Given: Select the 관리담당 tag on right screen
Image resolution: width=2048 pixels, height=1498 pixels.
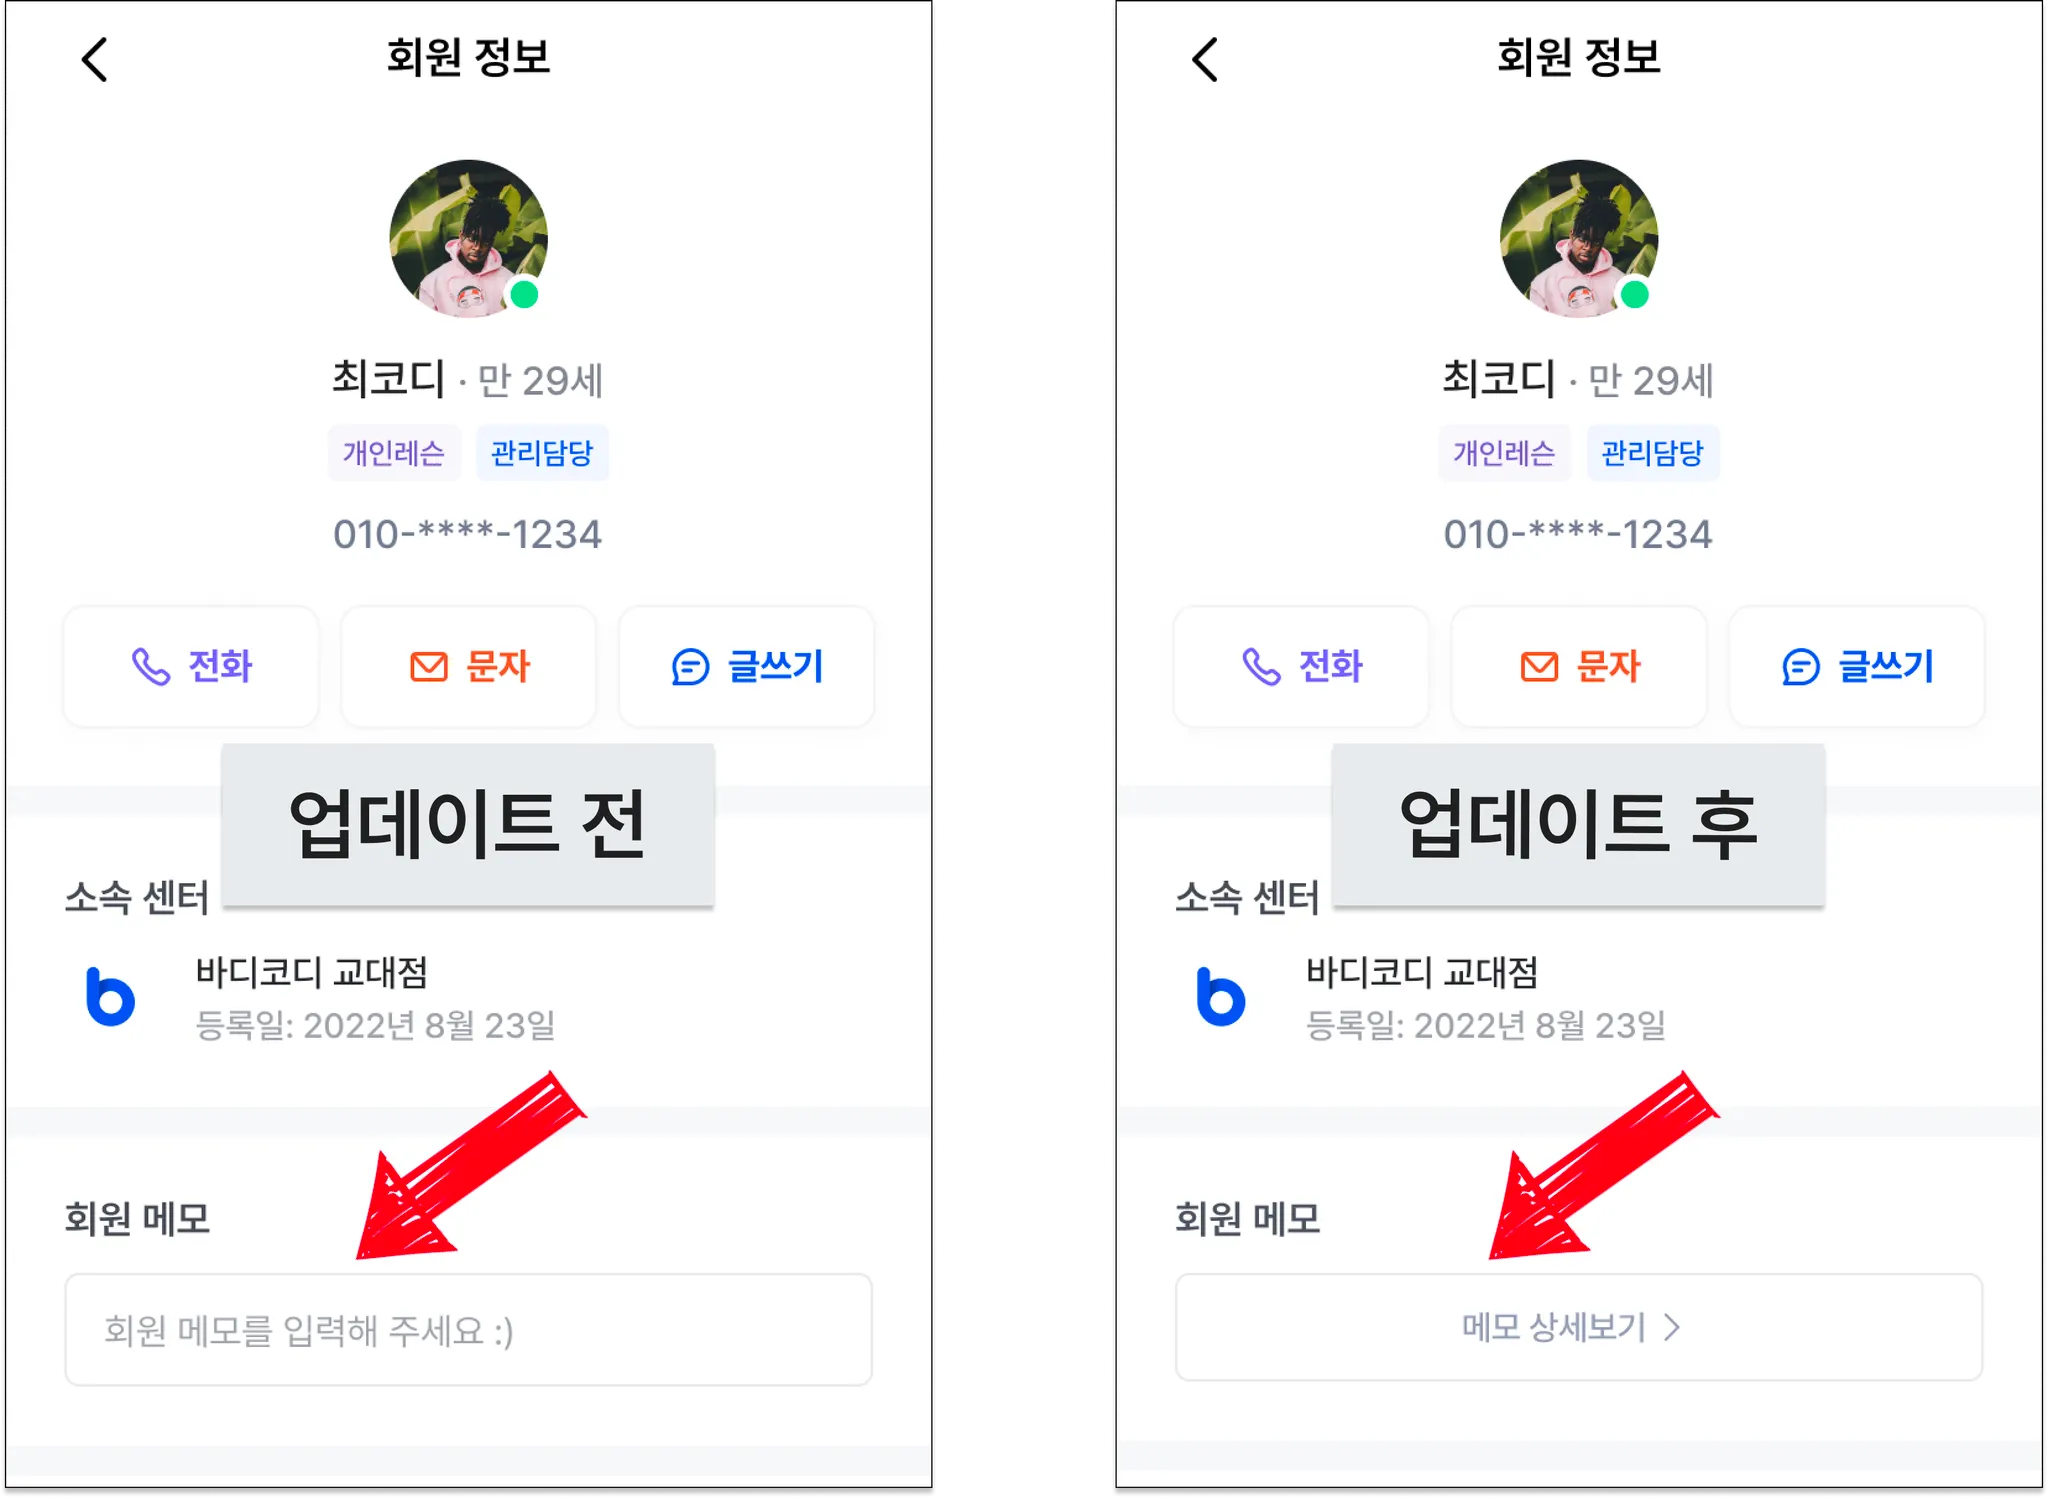Looking at the screenshot, I should pyautogui.click(x=1652, y=453).
